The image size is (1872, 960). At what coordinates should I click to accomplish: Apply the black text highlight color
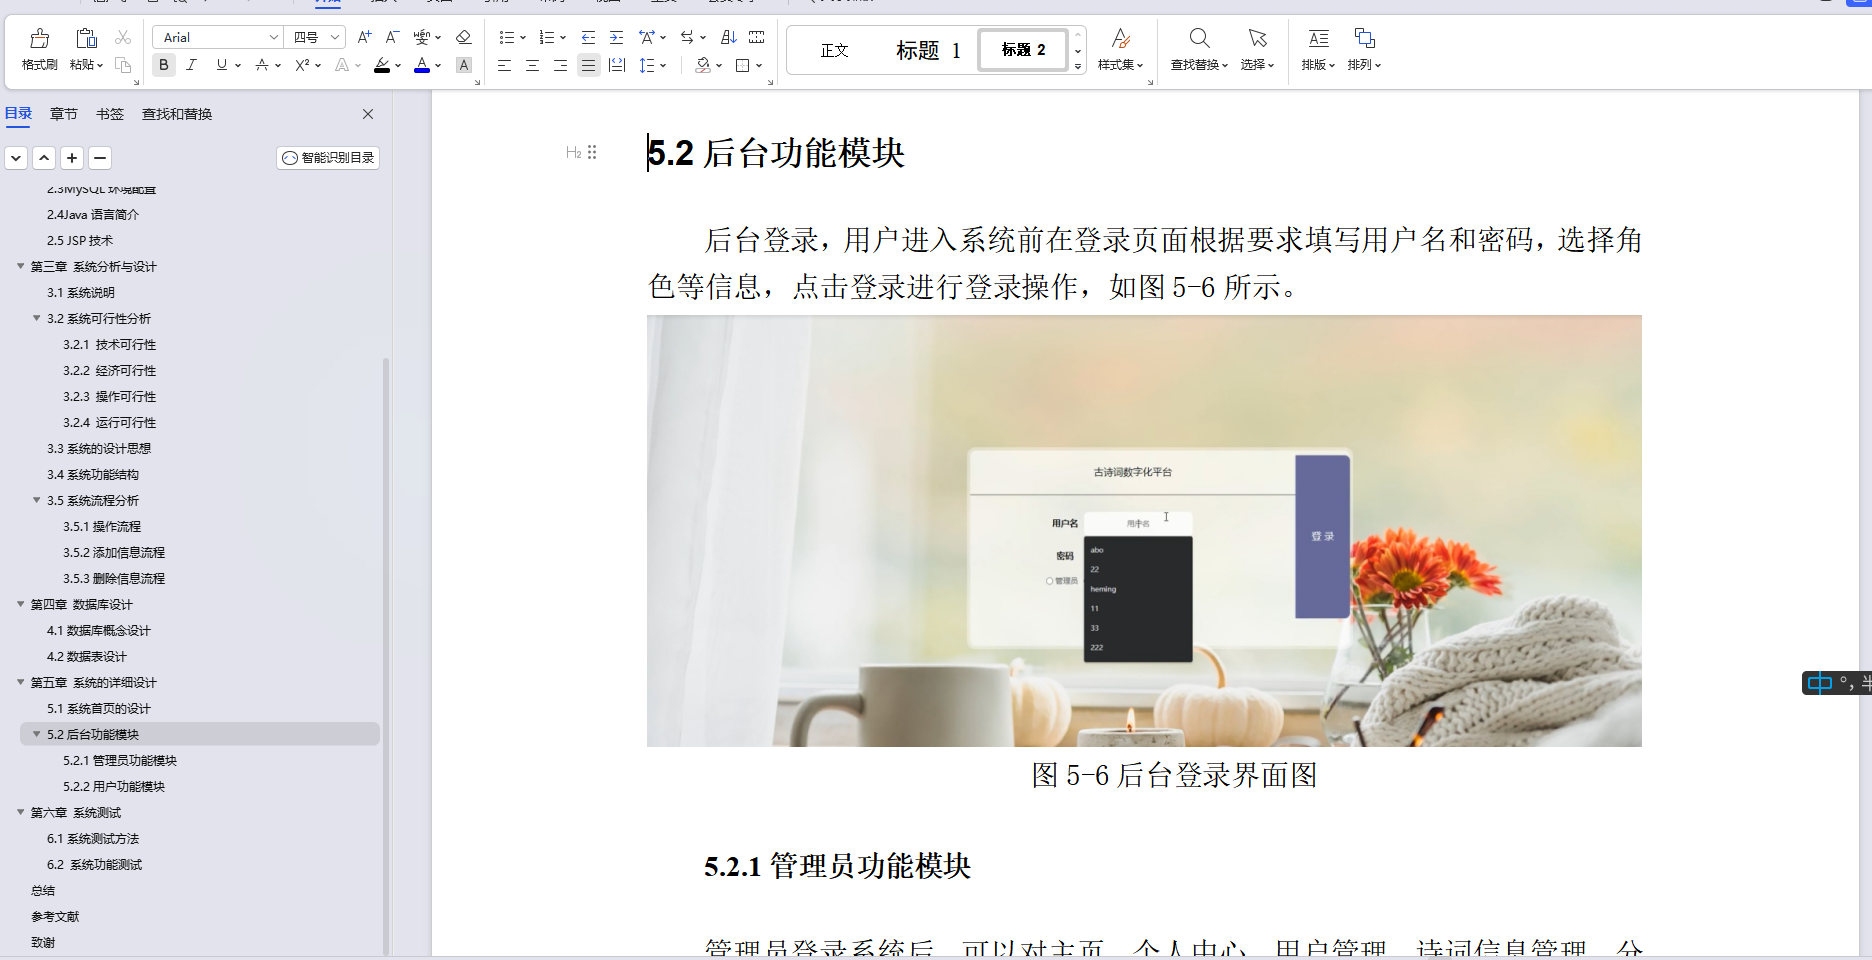[382, 65]
